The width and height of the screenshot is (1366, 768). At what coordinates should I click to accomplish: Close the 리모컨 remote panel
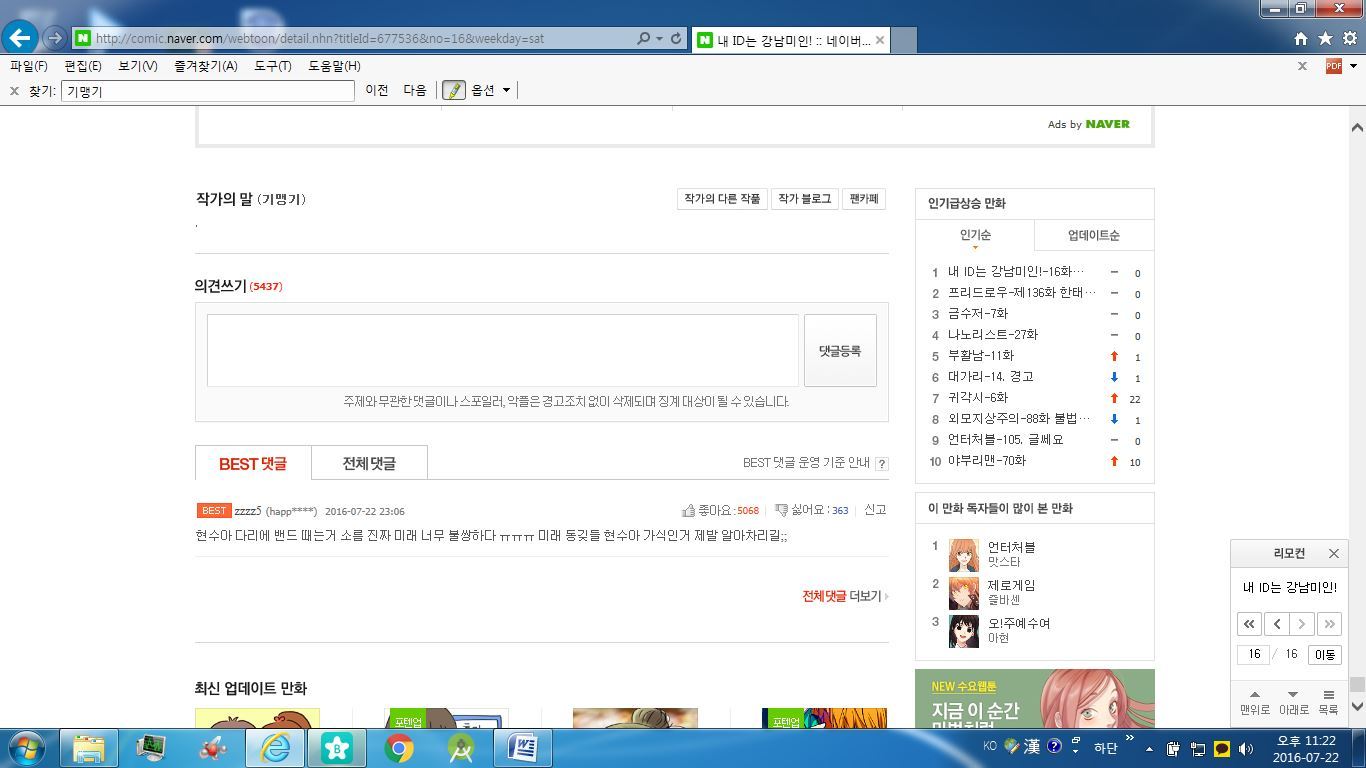[1333, 553]
